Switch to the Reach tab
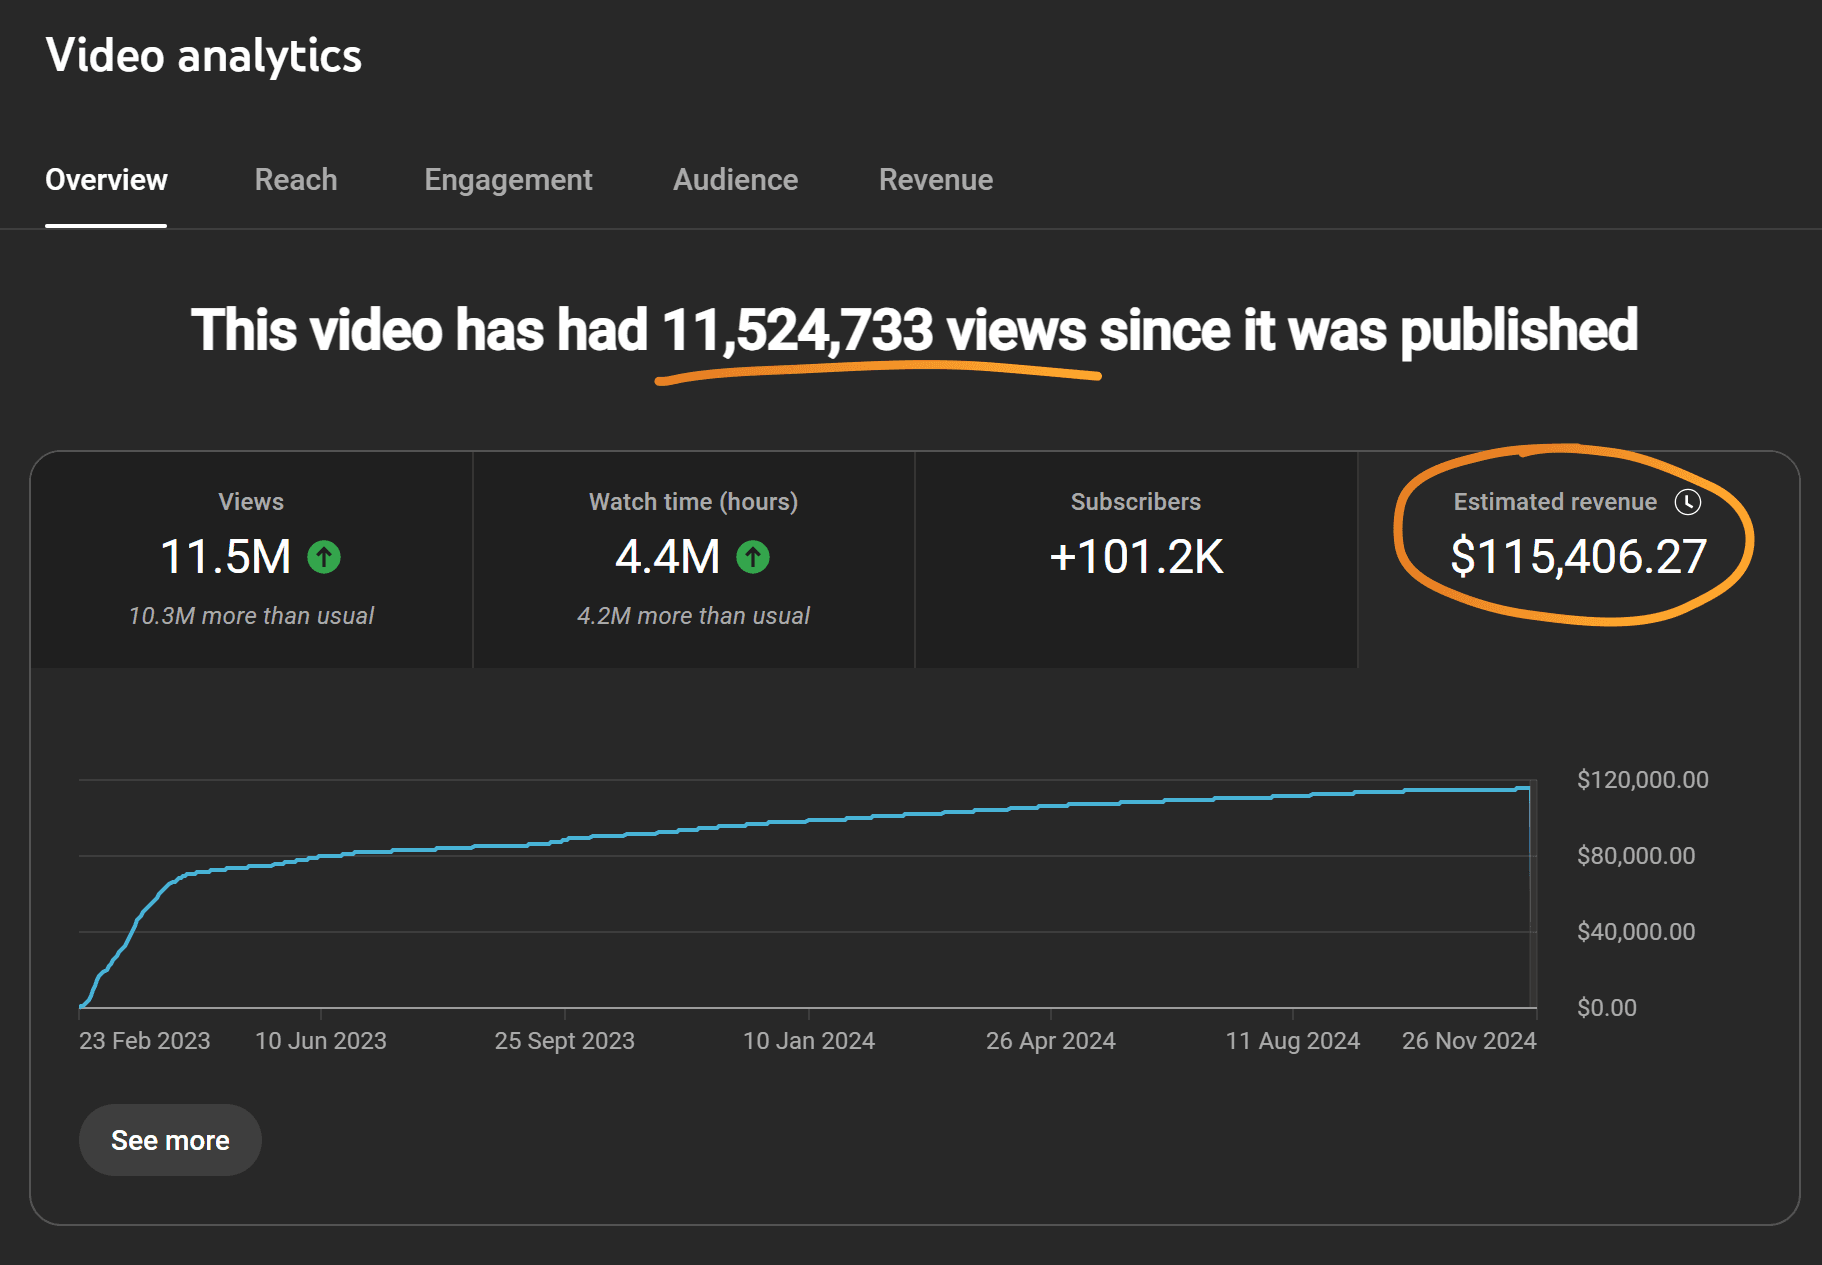The image size is (1822, 1265). pyautogui.click(x=295, y=180)
